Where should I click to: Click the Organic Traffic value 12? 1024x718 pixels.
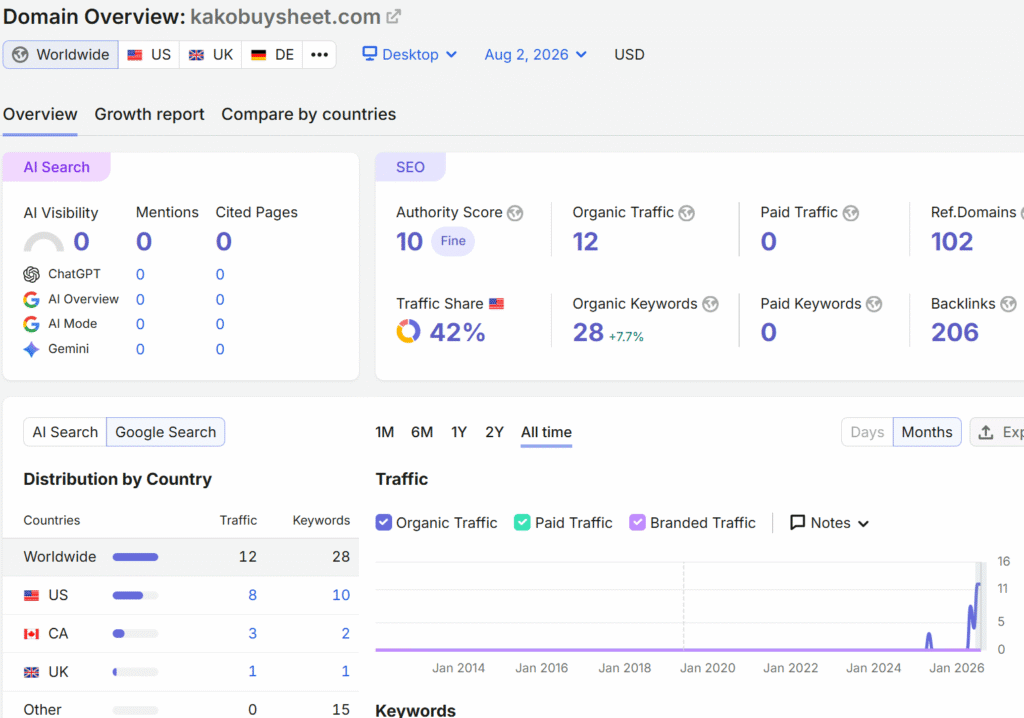pos(585,242)
